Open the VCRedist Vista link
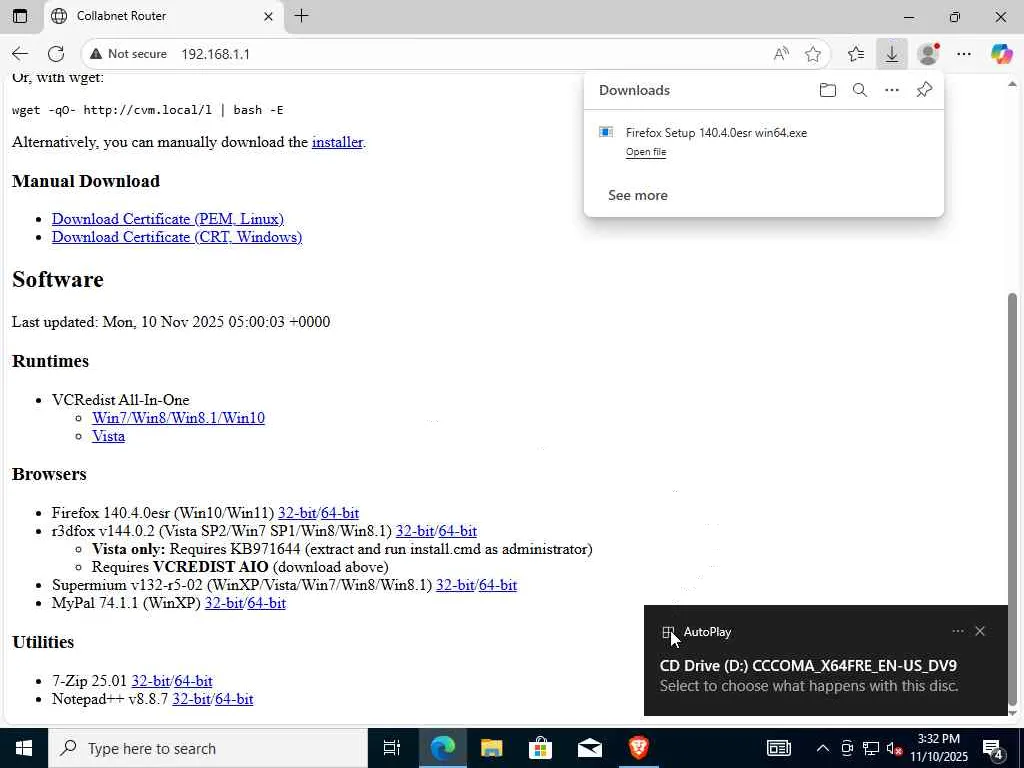The height and width of the screenshot is (768, 1024). [x=108, y=436]
